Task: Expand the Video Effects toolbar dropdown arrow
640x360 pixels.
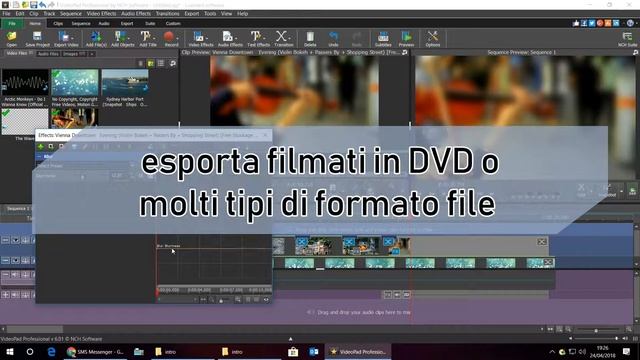Action: (x=208, y=38)
